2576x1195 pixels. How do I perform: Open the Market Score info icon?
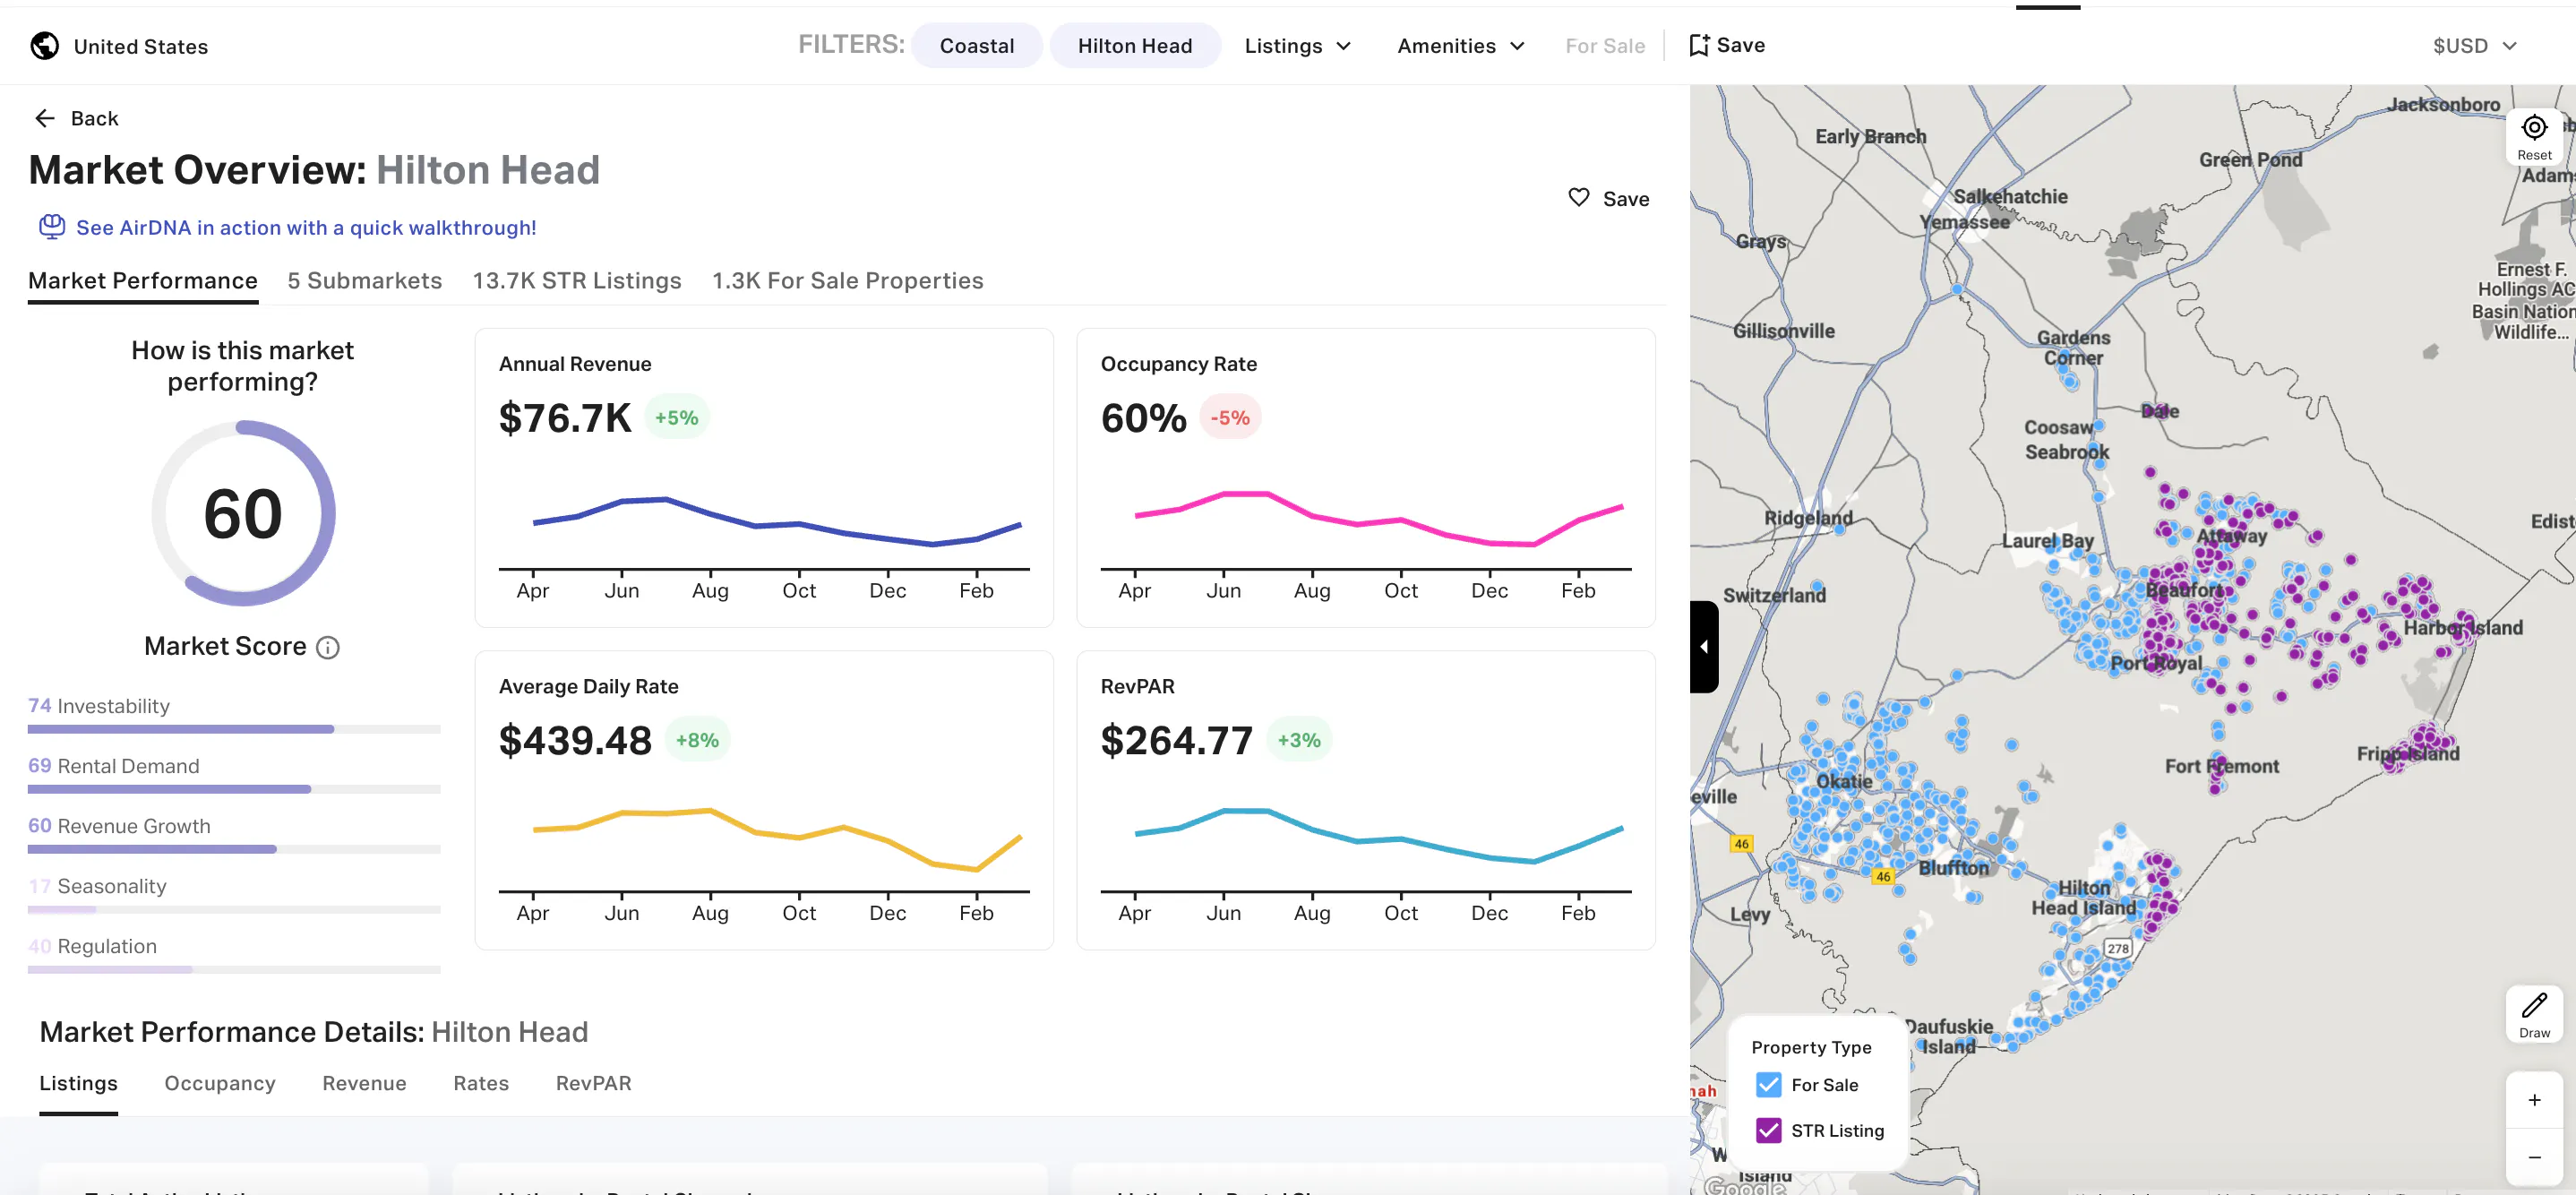pos(328,648)
